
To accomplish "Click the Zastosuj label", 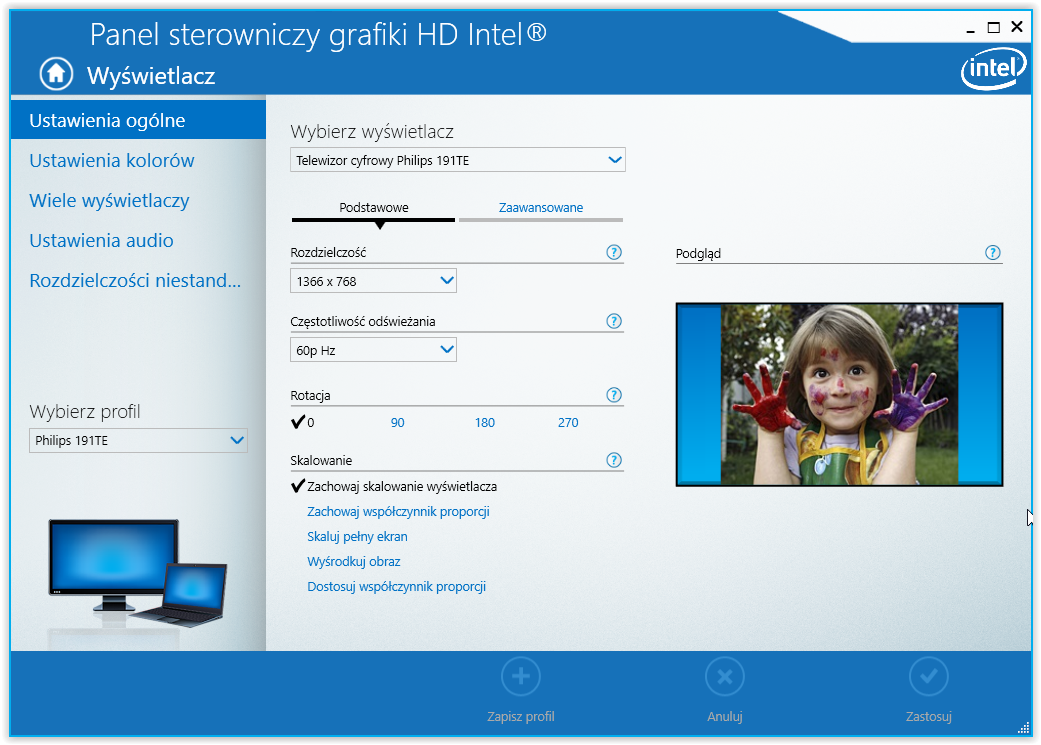I will 928,716.
